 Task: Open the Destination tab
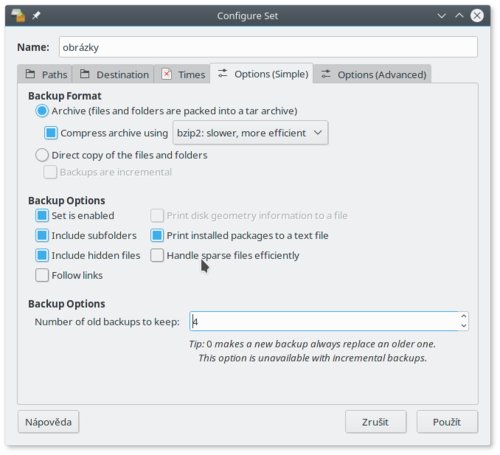point(114,74)
